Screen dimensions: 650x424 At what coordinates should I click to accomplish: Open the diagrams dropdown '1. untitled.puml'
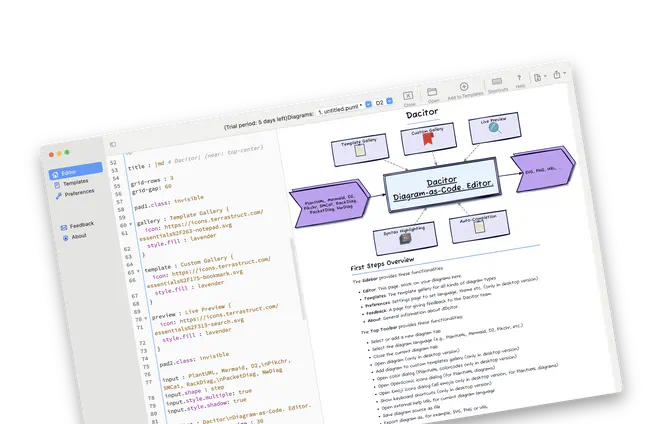click(345, 108)
